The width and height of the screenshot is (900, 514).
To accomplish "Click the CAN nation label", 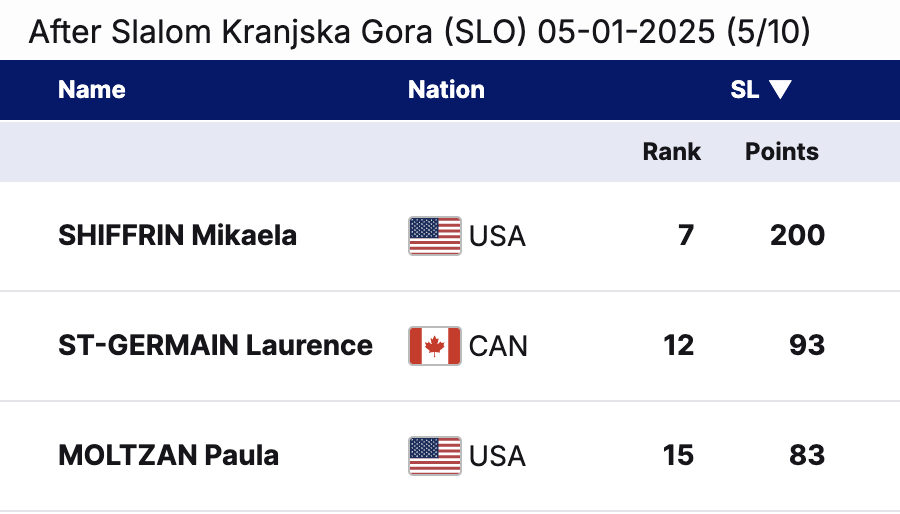I will point(498,346).
